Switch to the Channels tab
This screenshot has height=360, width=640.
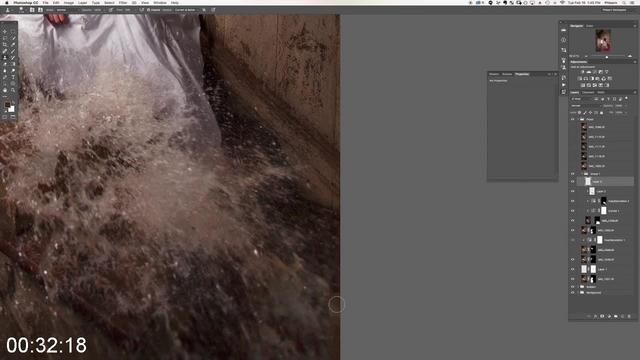[588, 92]
